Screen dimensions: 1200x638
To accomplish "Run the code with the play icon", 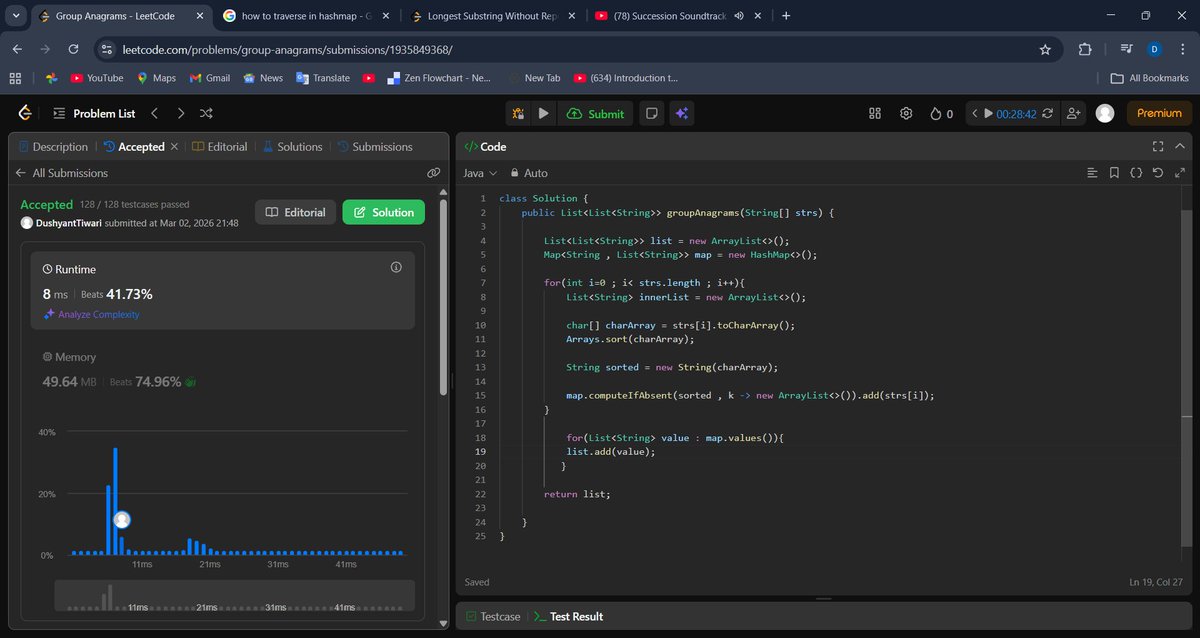I will pyautogui.click(x=543, y=113).
